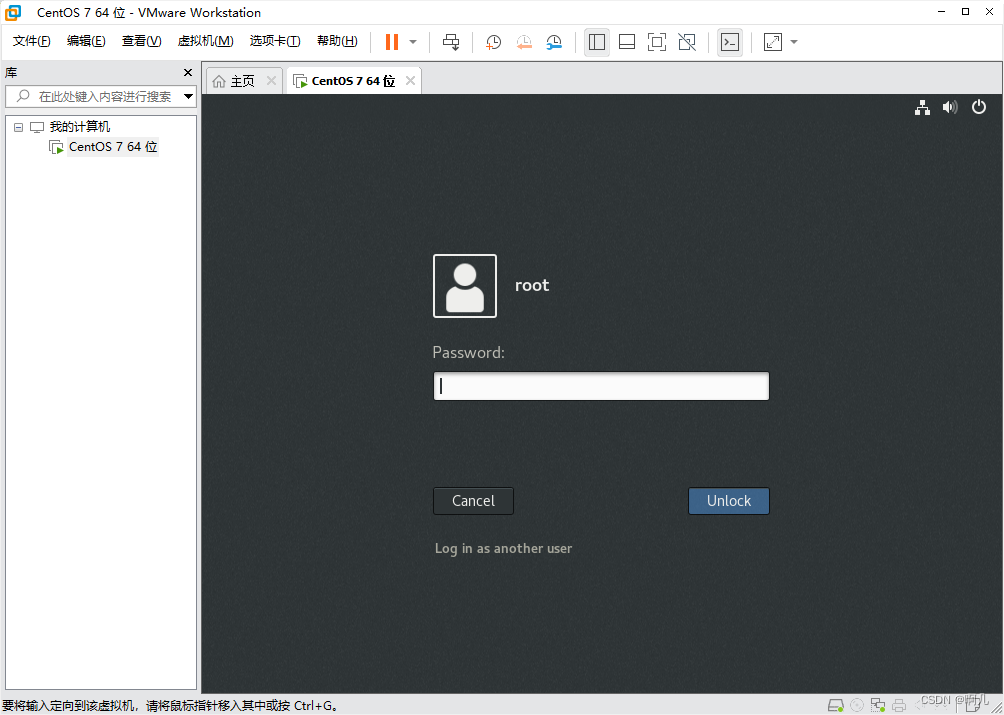Open the 选项卡(T) menu
1004x715 pixels.
pyautogui.click(x=275, y=41)
